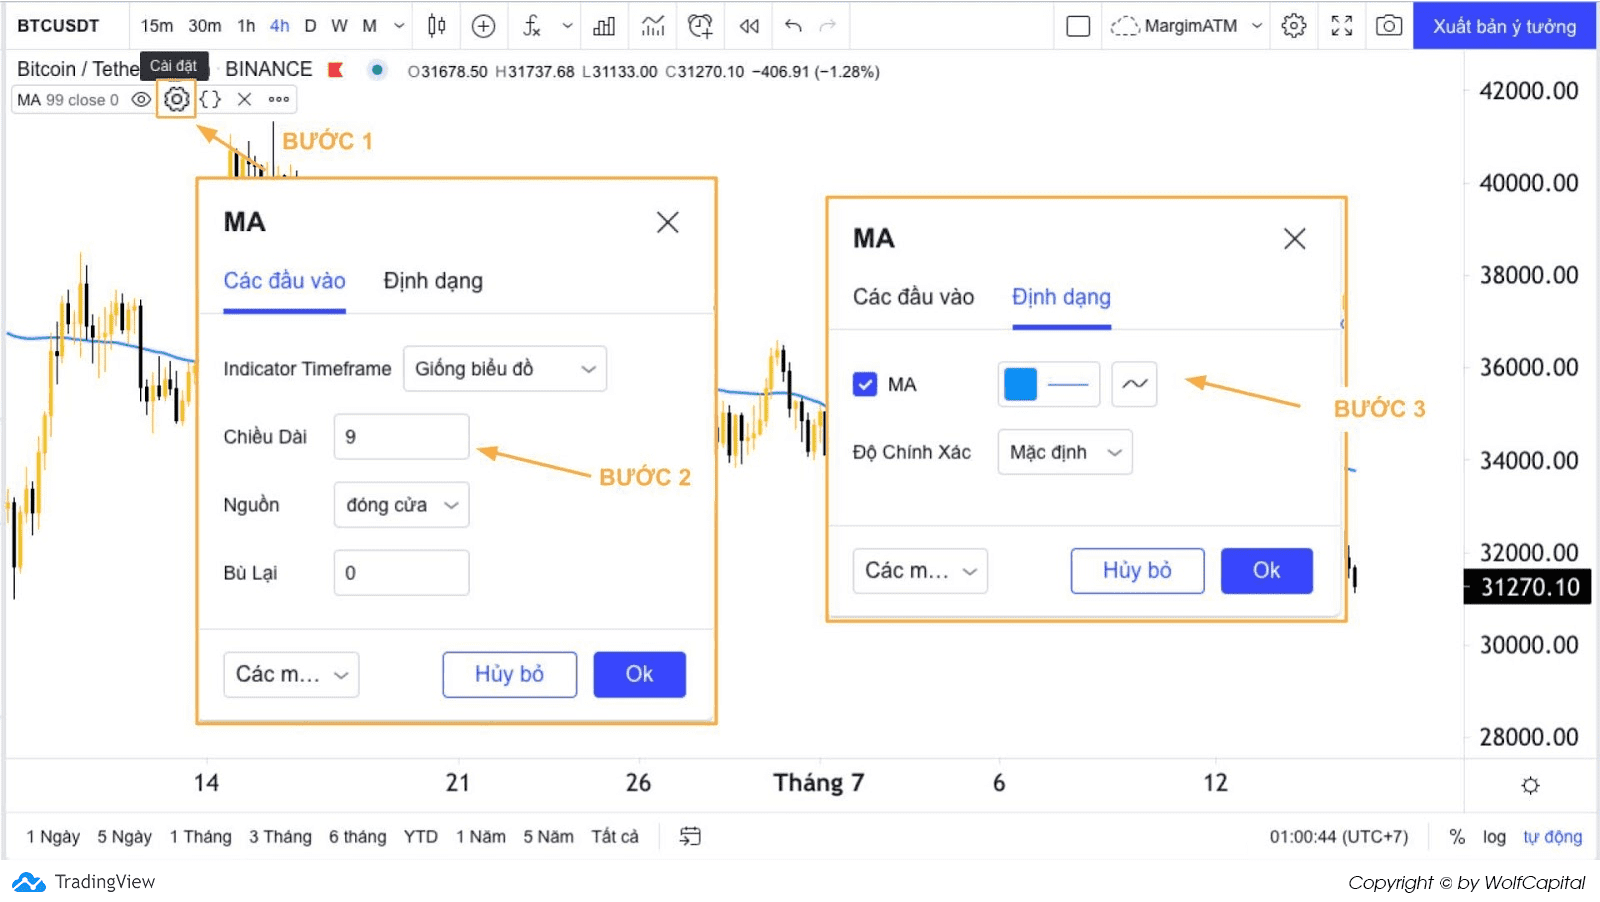Click timezone '01:00:44 (UTC+7)'

click(x=1339, y=837)
